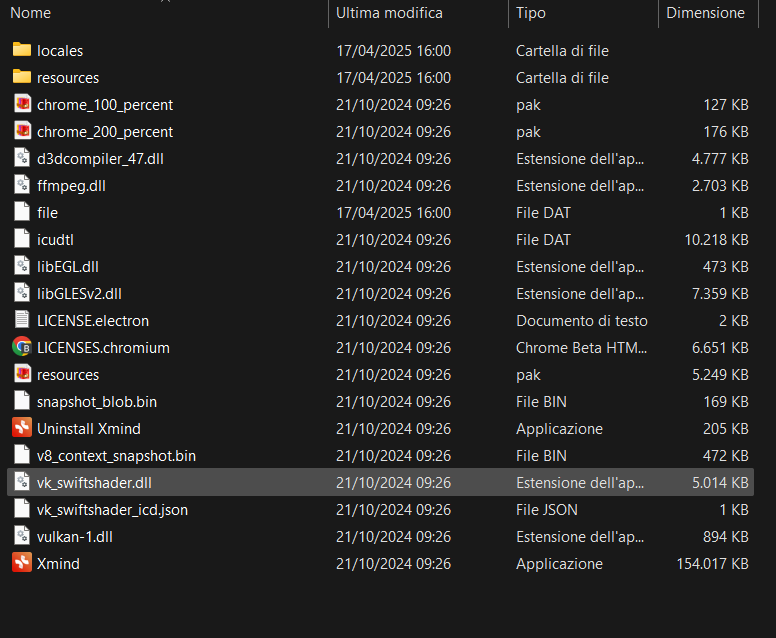Click the vulkan-1.dll file icon

(22, 536)
